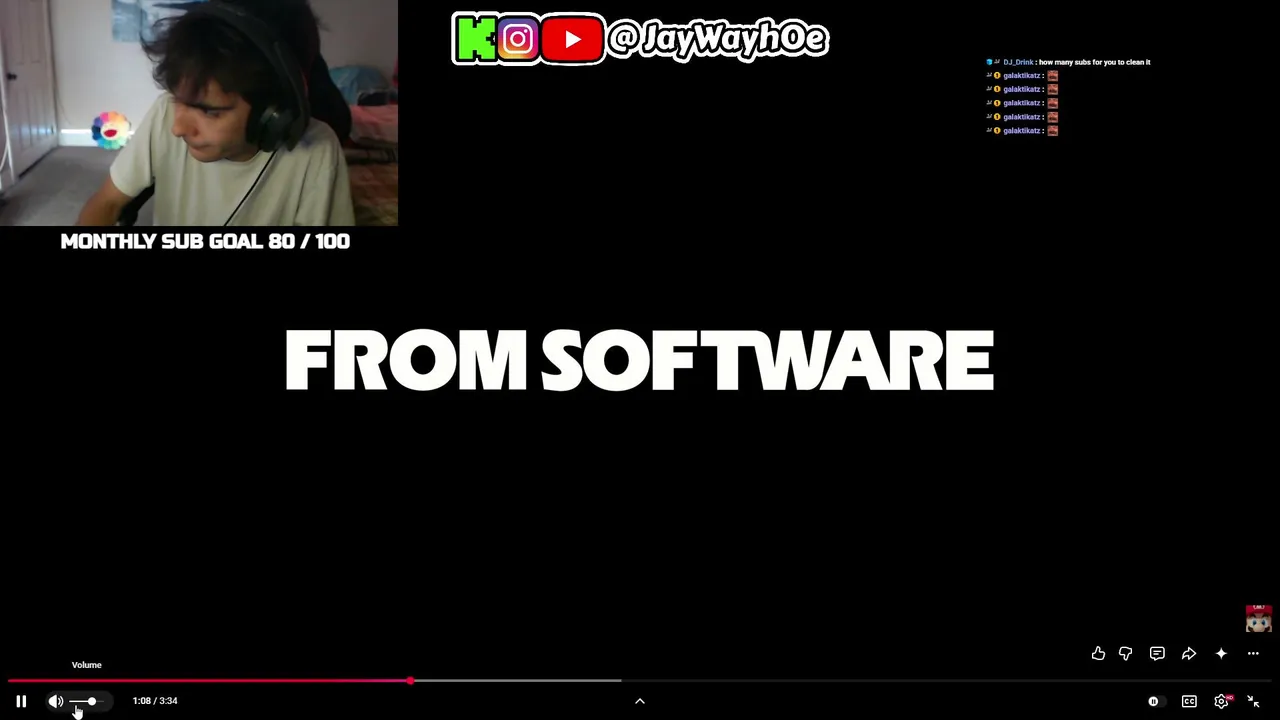The width and height of the screenshot is (1280, 720).
Task: Exit fullscreen mode
Action: [1253, 701]
